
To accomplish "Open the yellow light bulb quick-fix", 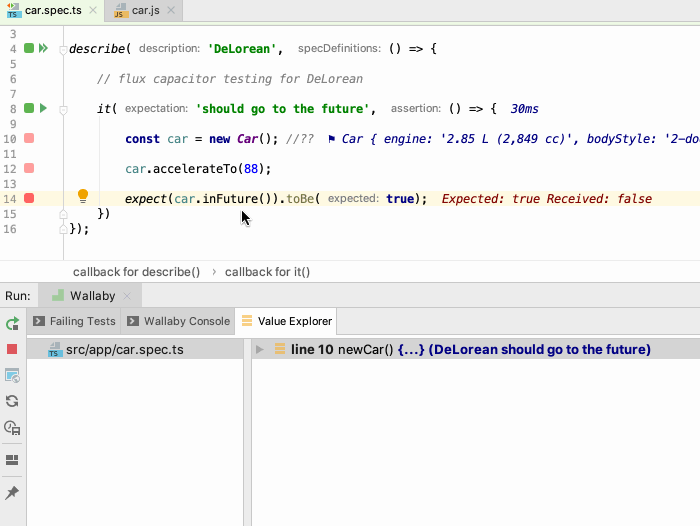I will coord(83,196).
